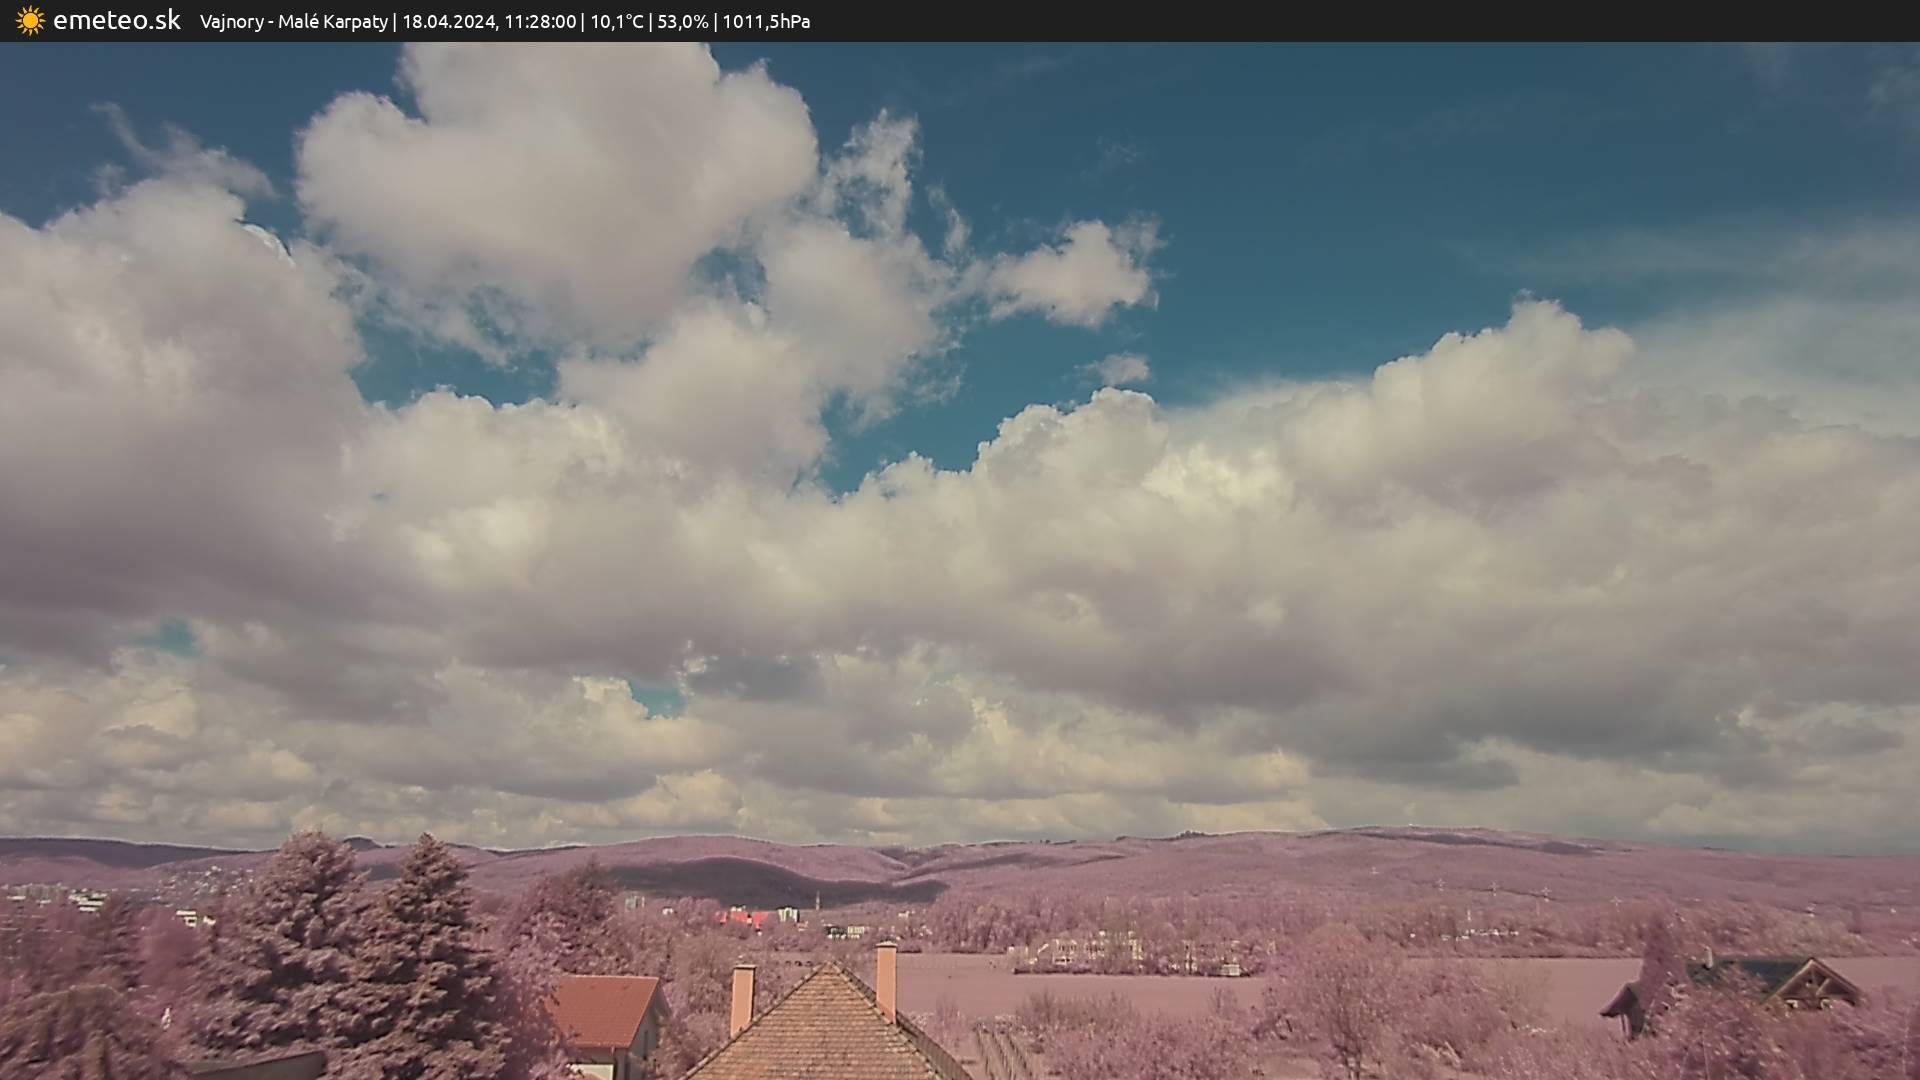The width and height of the screenshot is (1920, 1080).
Task: Click the 11:28:00 timestamp
Action: pos(540,22)
